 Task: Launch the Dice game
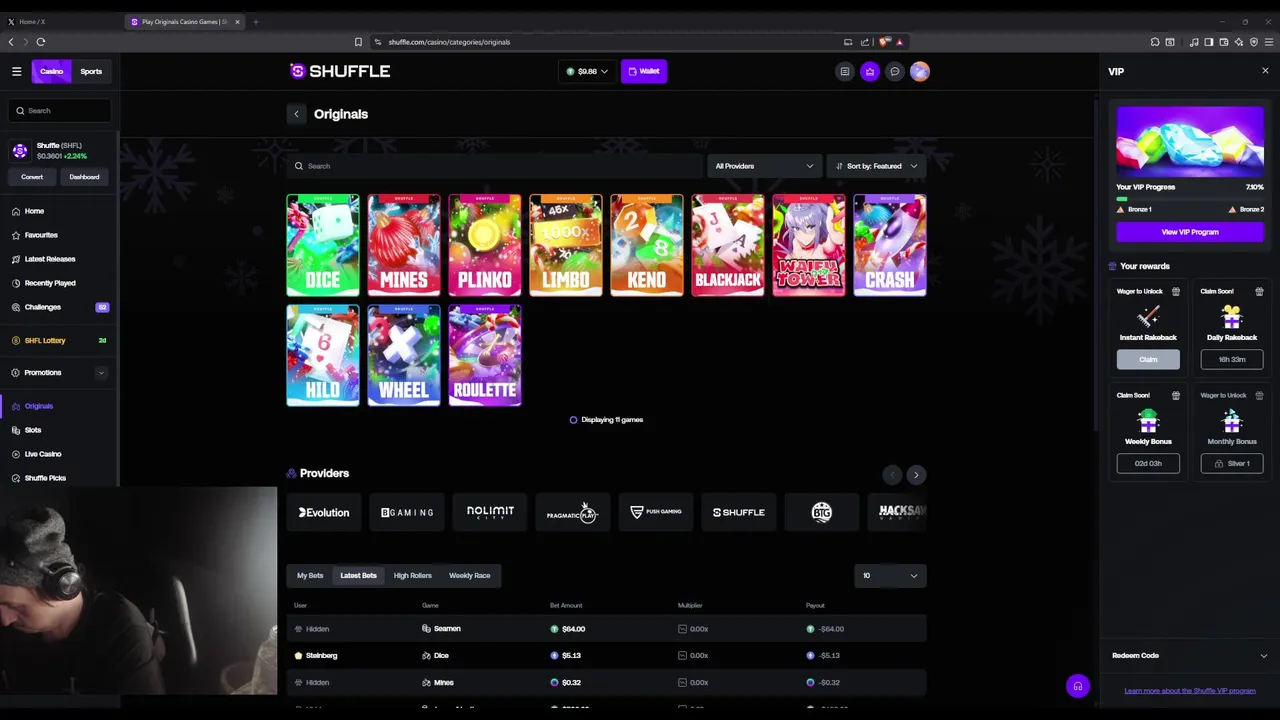pos(323,245)
